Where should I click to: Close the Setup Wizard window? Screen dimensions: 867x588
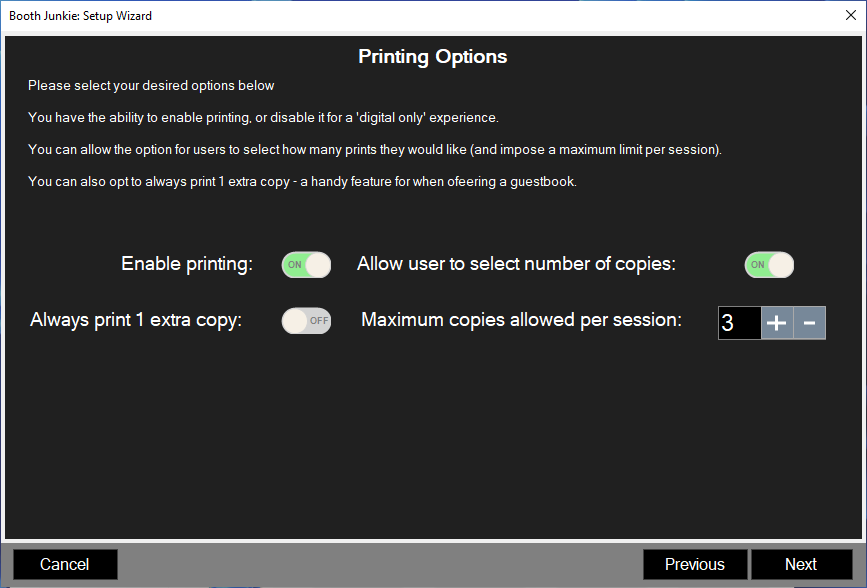[851, 15]
